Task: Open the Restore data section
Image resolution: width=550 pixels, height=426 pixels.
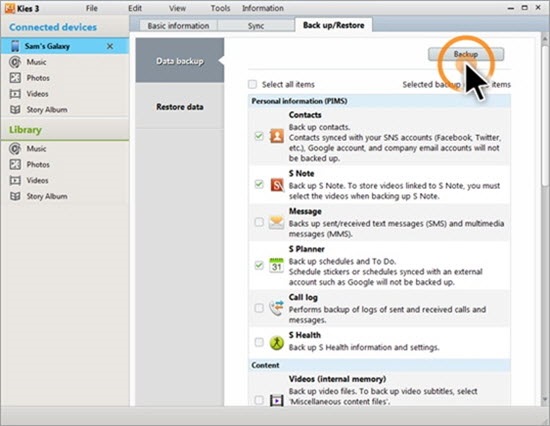Action: [180, 107]
